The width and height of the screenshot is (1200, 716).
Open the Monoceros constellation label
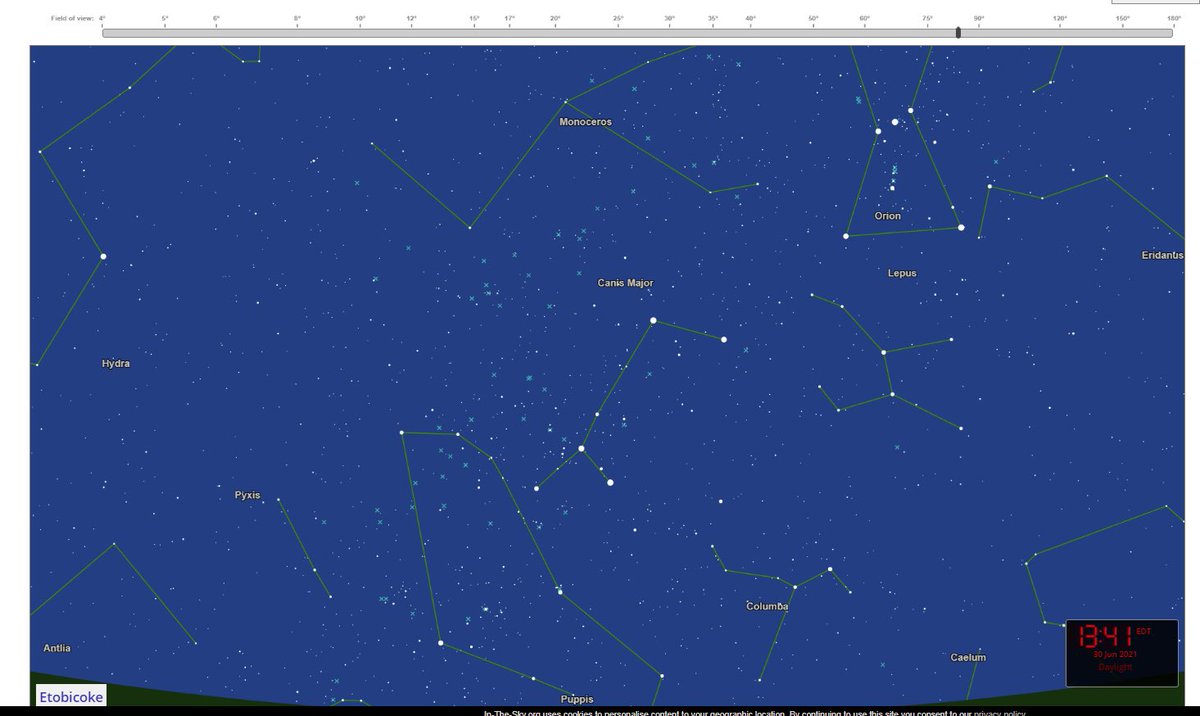pyautogui.click(x=585, y=121)
